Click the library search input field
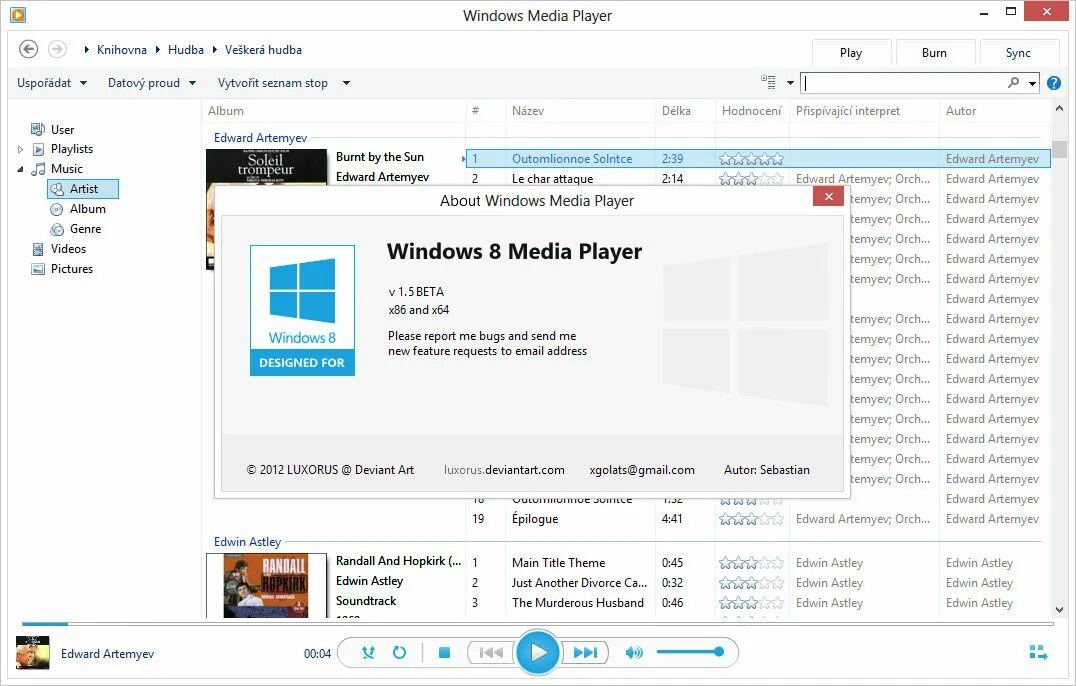The image size is (1076, 686). click(904, 83)
